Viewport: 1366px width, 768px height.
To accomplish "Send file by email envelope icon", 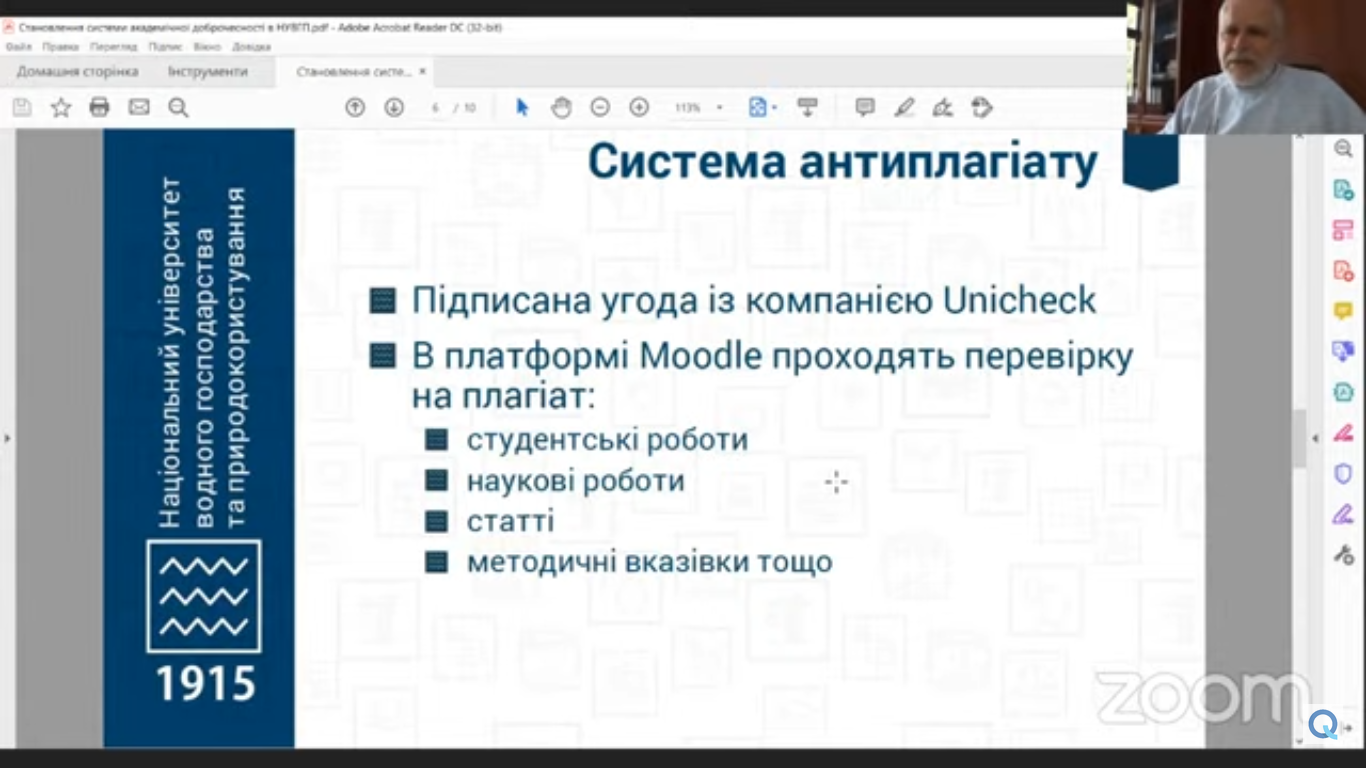I will pyautogui.click(x=139, y=108).
